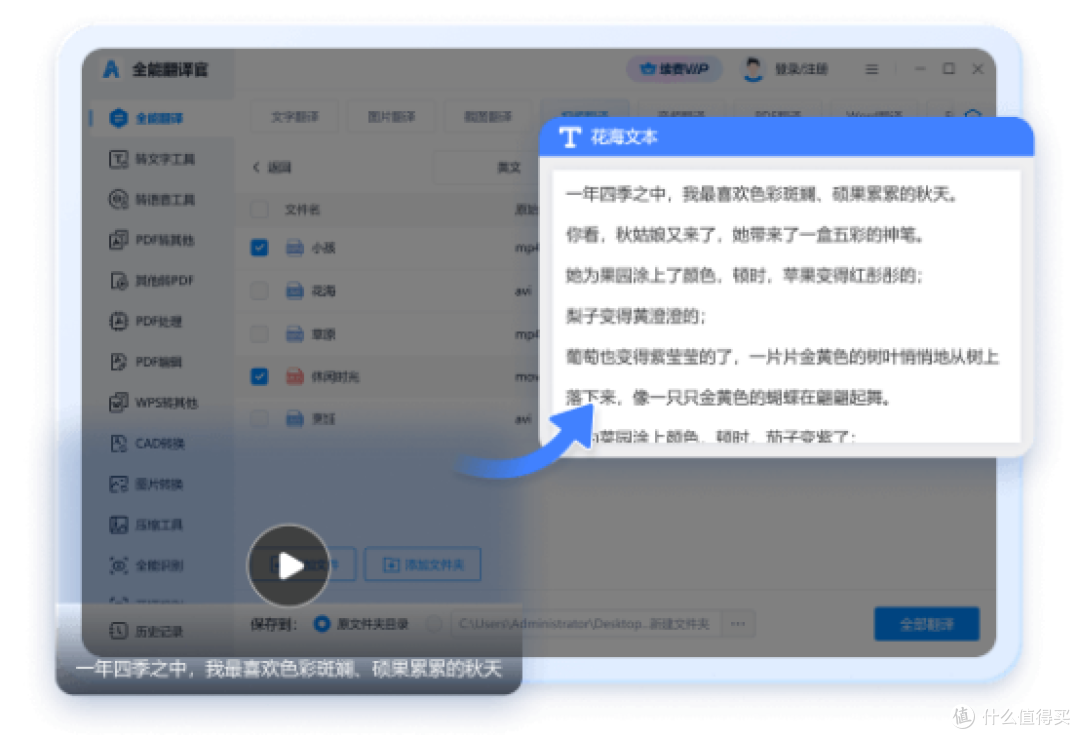Start translation with 全部翻译 button

pos(926,624)
